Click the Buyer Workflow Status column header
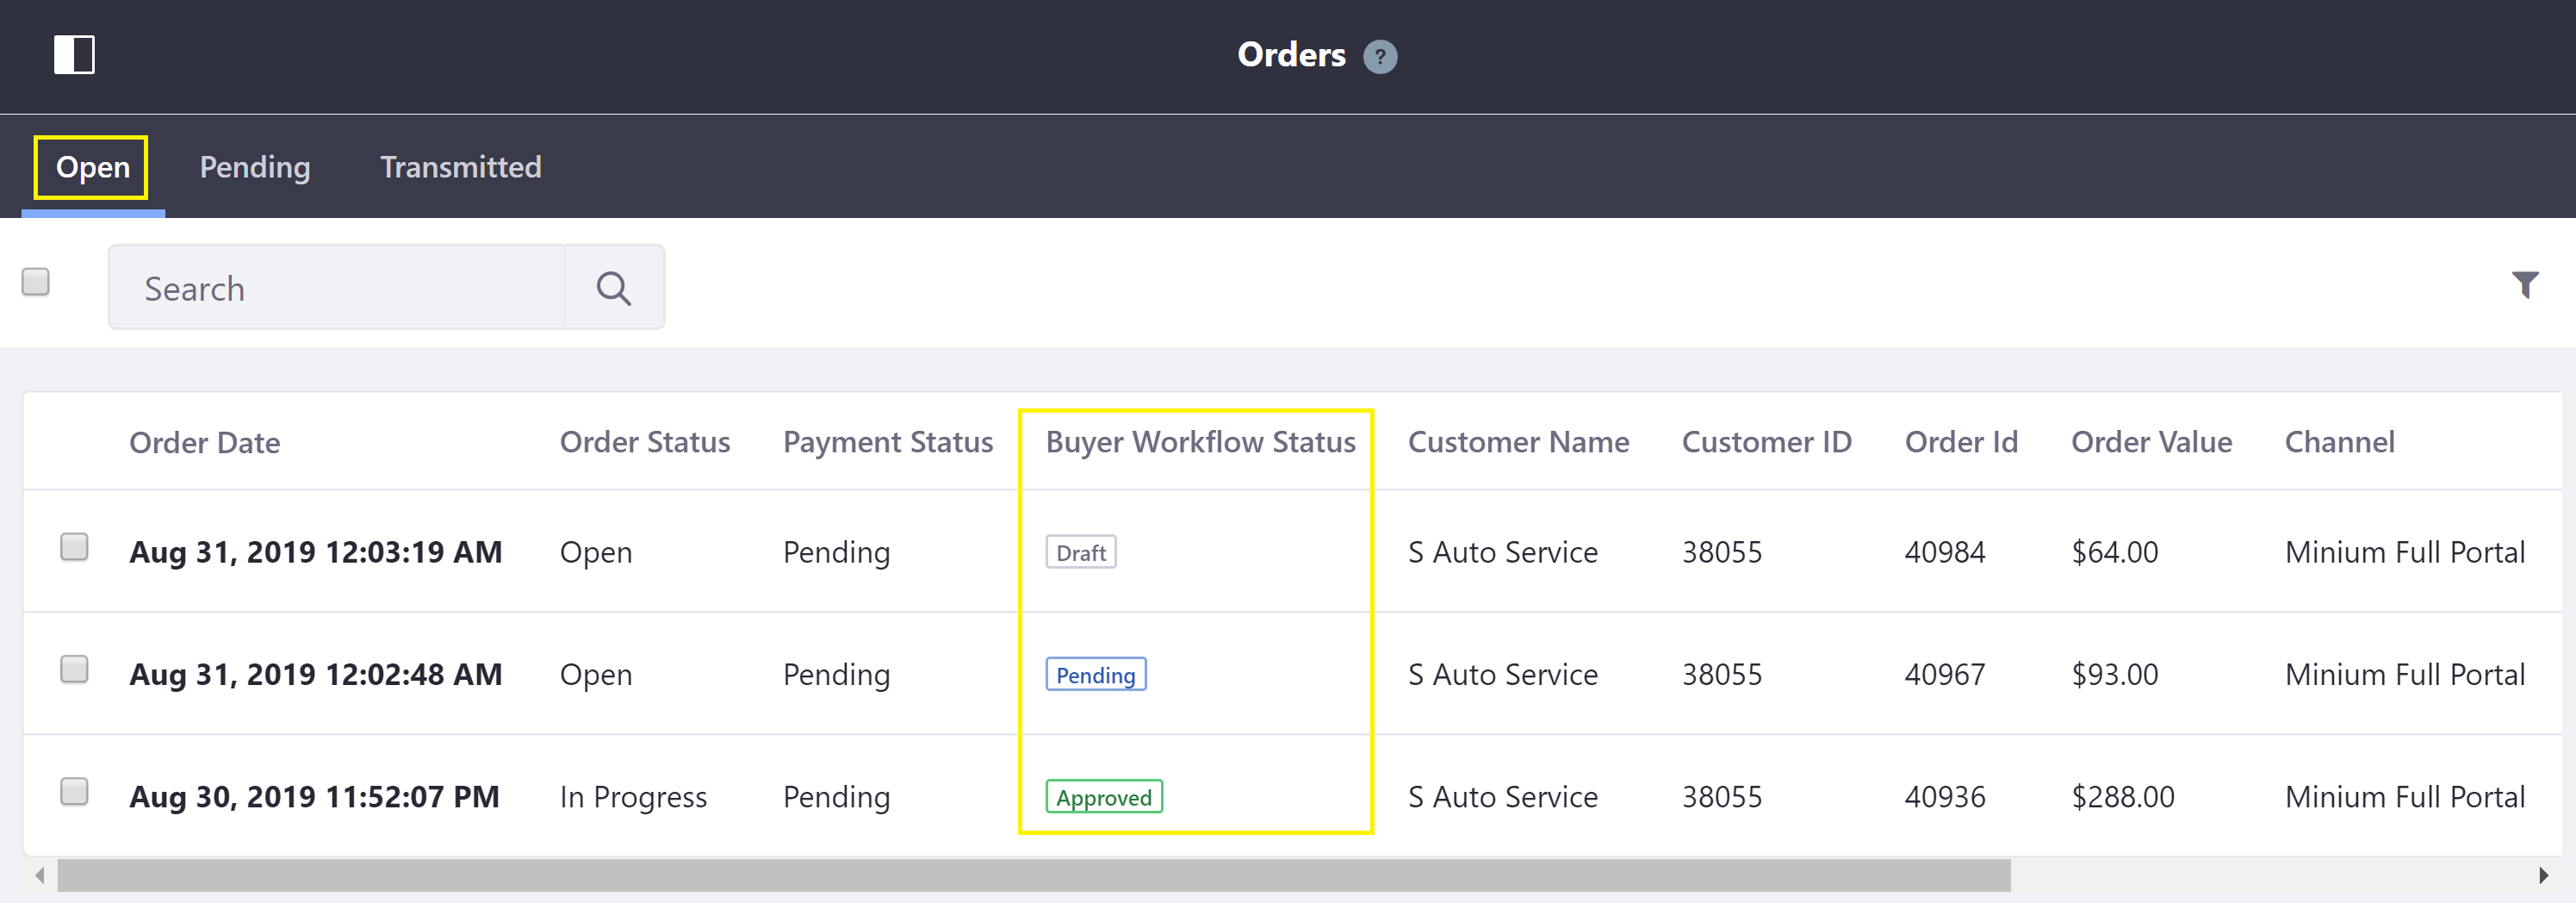 tap(1201, 442)
